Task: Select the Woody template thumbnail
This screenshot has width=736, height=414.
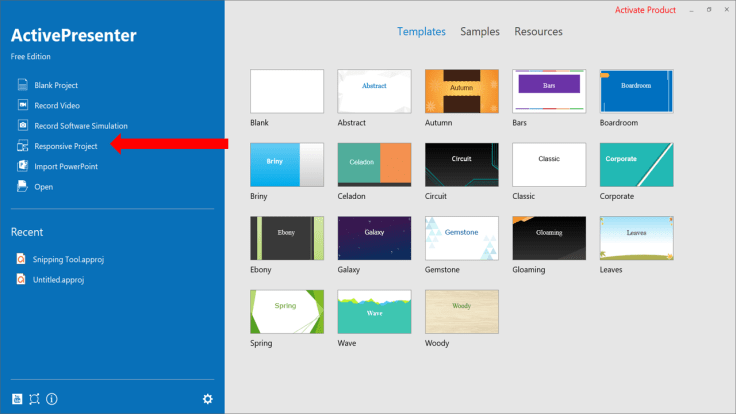Action: pyautogui.click(x=462, y=312)
